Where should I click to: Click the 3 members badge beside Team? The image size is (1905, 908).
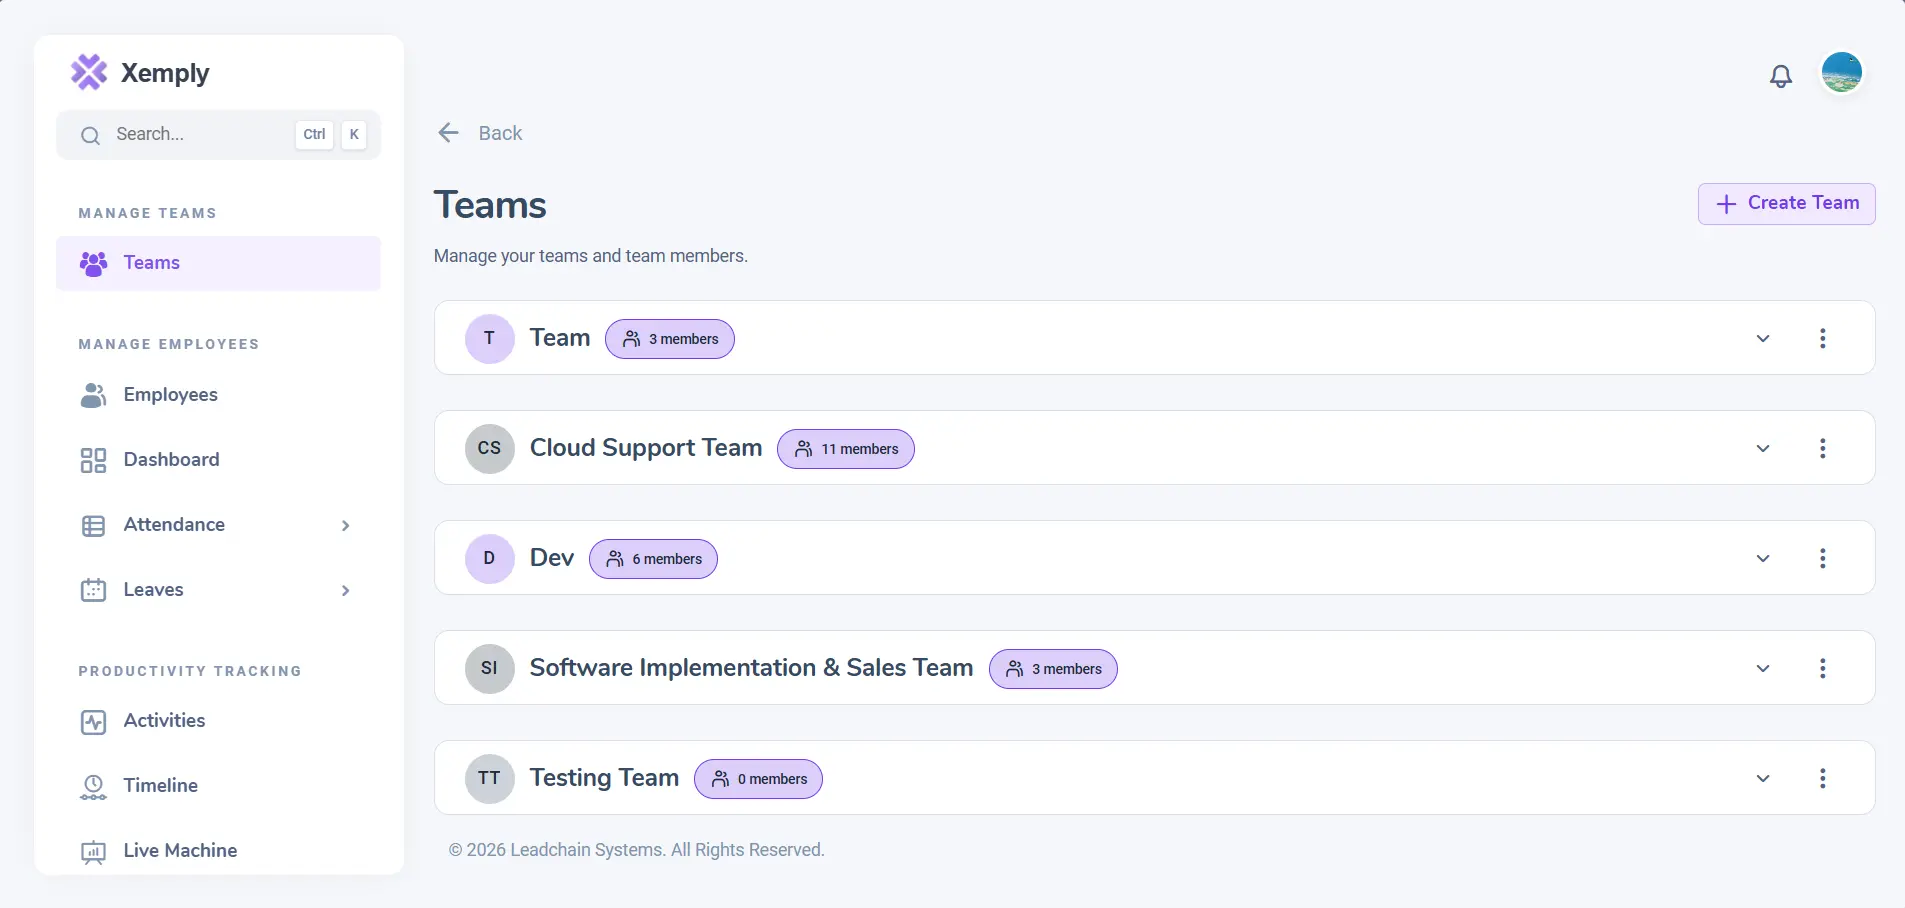click(670, 339)
